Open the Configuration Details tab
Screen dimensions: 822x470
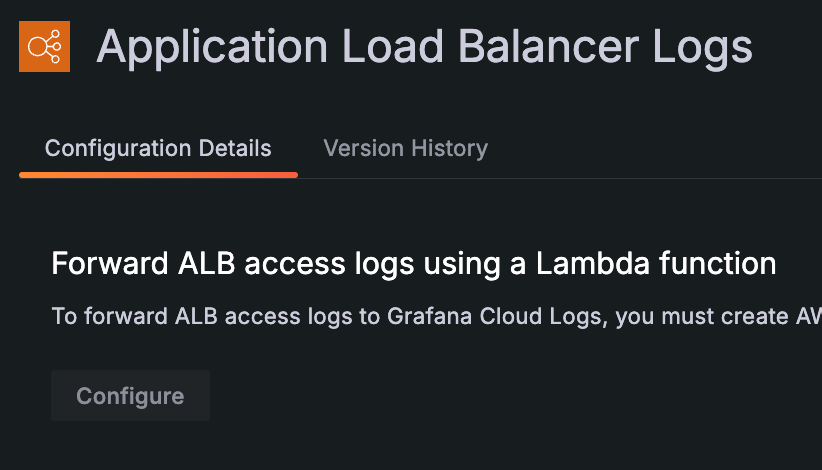(x=158, y=149)
